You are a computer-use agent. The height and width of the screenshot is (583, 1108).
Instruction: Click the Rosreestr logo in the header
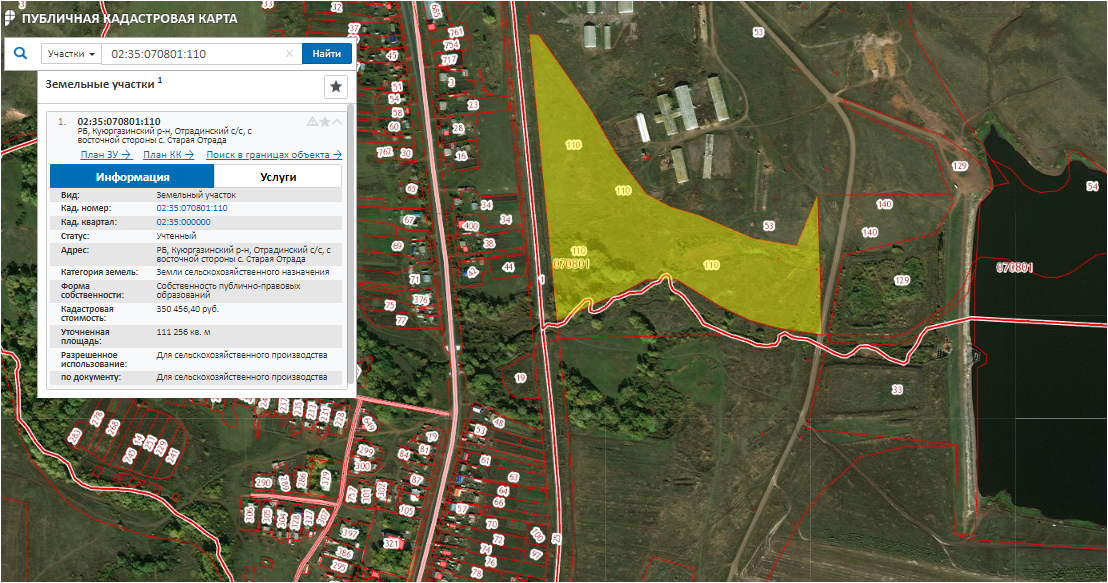pos(10,18)
